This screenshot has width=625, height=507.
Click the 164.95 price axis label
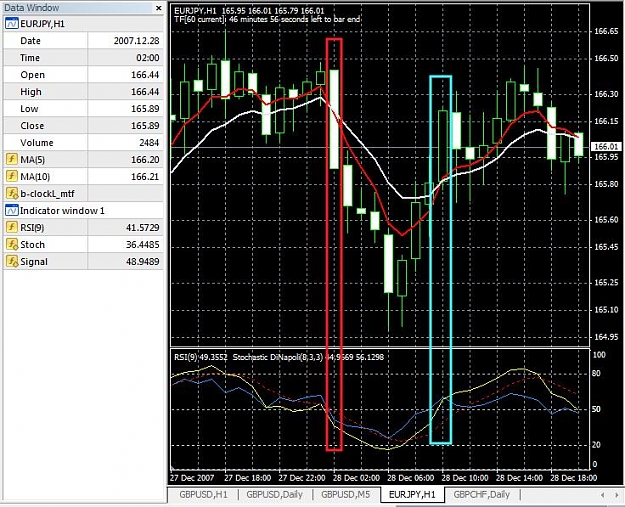(x=606, y=337)
